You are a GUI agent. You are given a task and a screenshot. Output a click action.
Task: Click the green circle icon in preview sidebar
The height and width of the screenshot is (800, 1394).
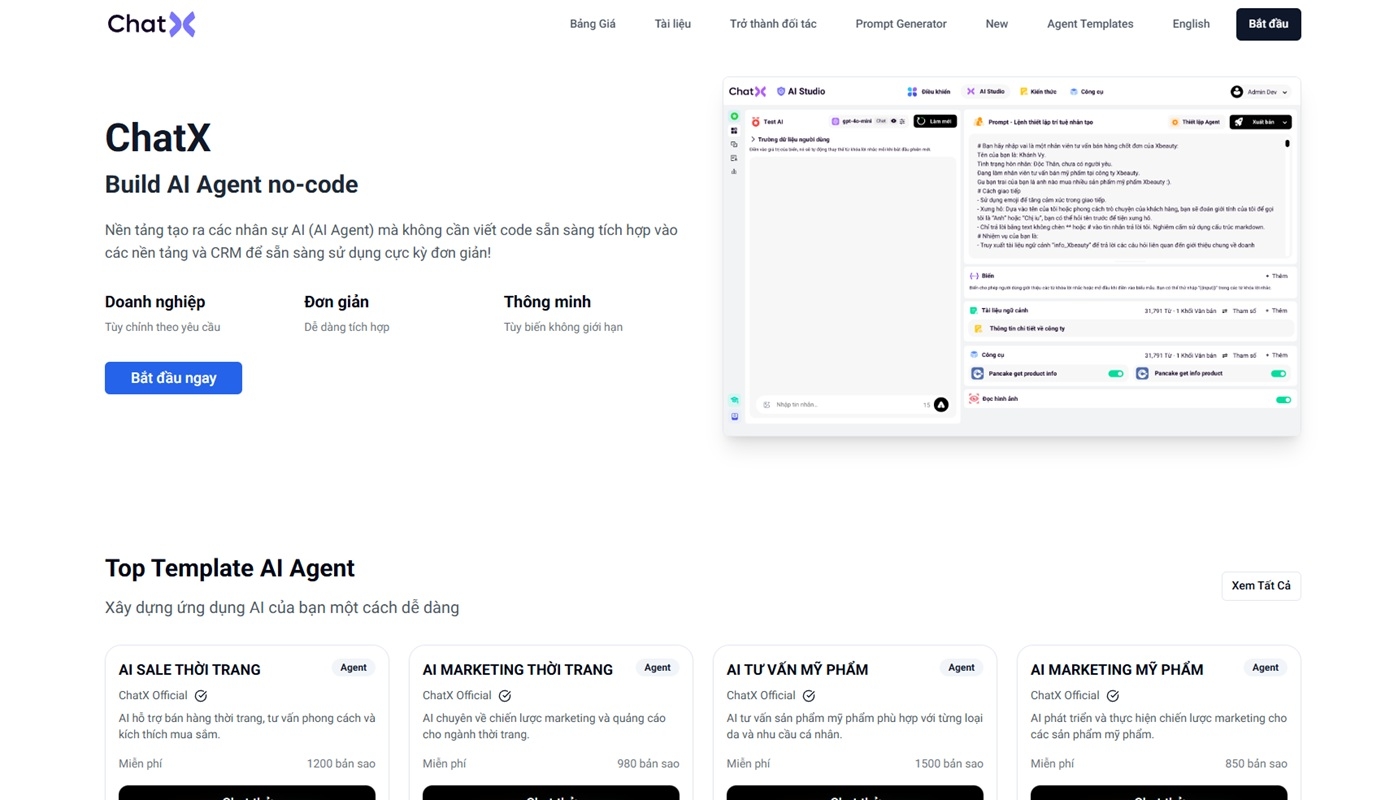click(x=734, y=117)
